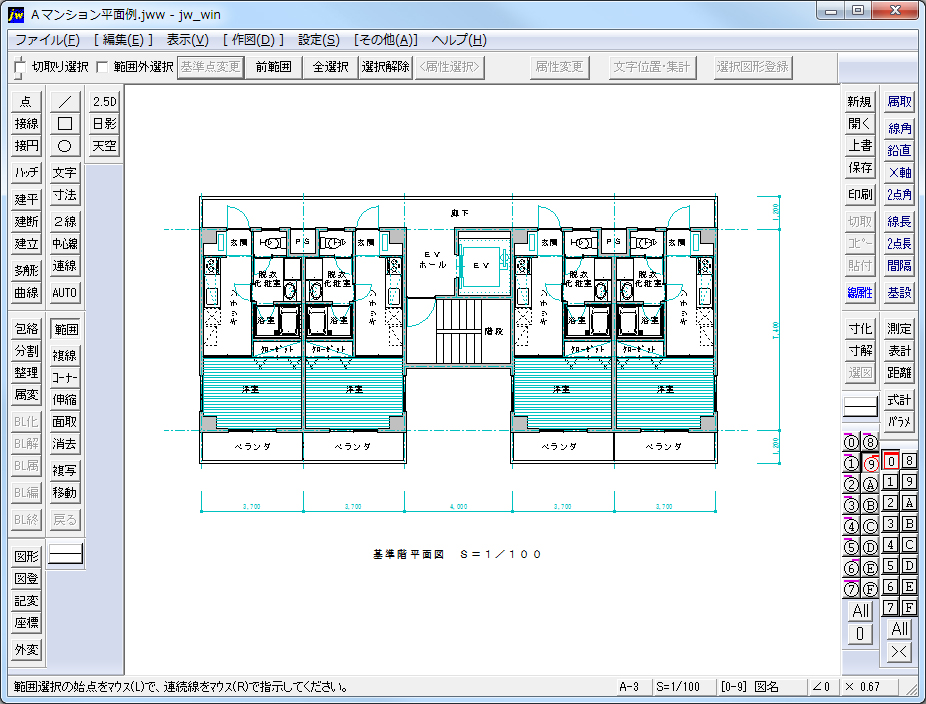Toggle circled layer group 9
The width and height of the screenshot is (926, 704).
(870, 463)
